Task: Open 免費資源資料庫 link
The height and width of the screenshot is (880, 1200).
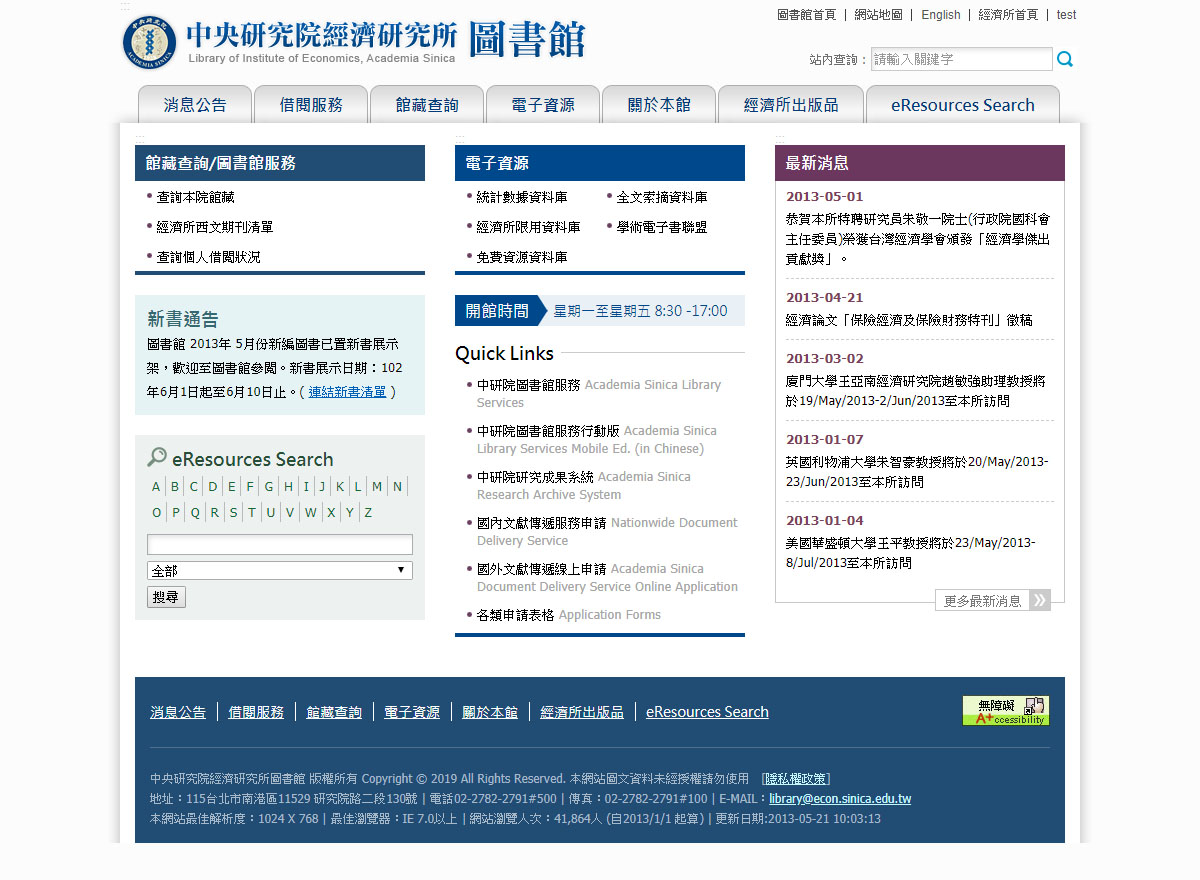Action: [x=522, y=257]
